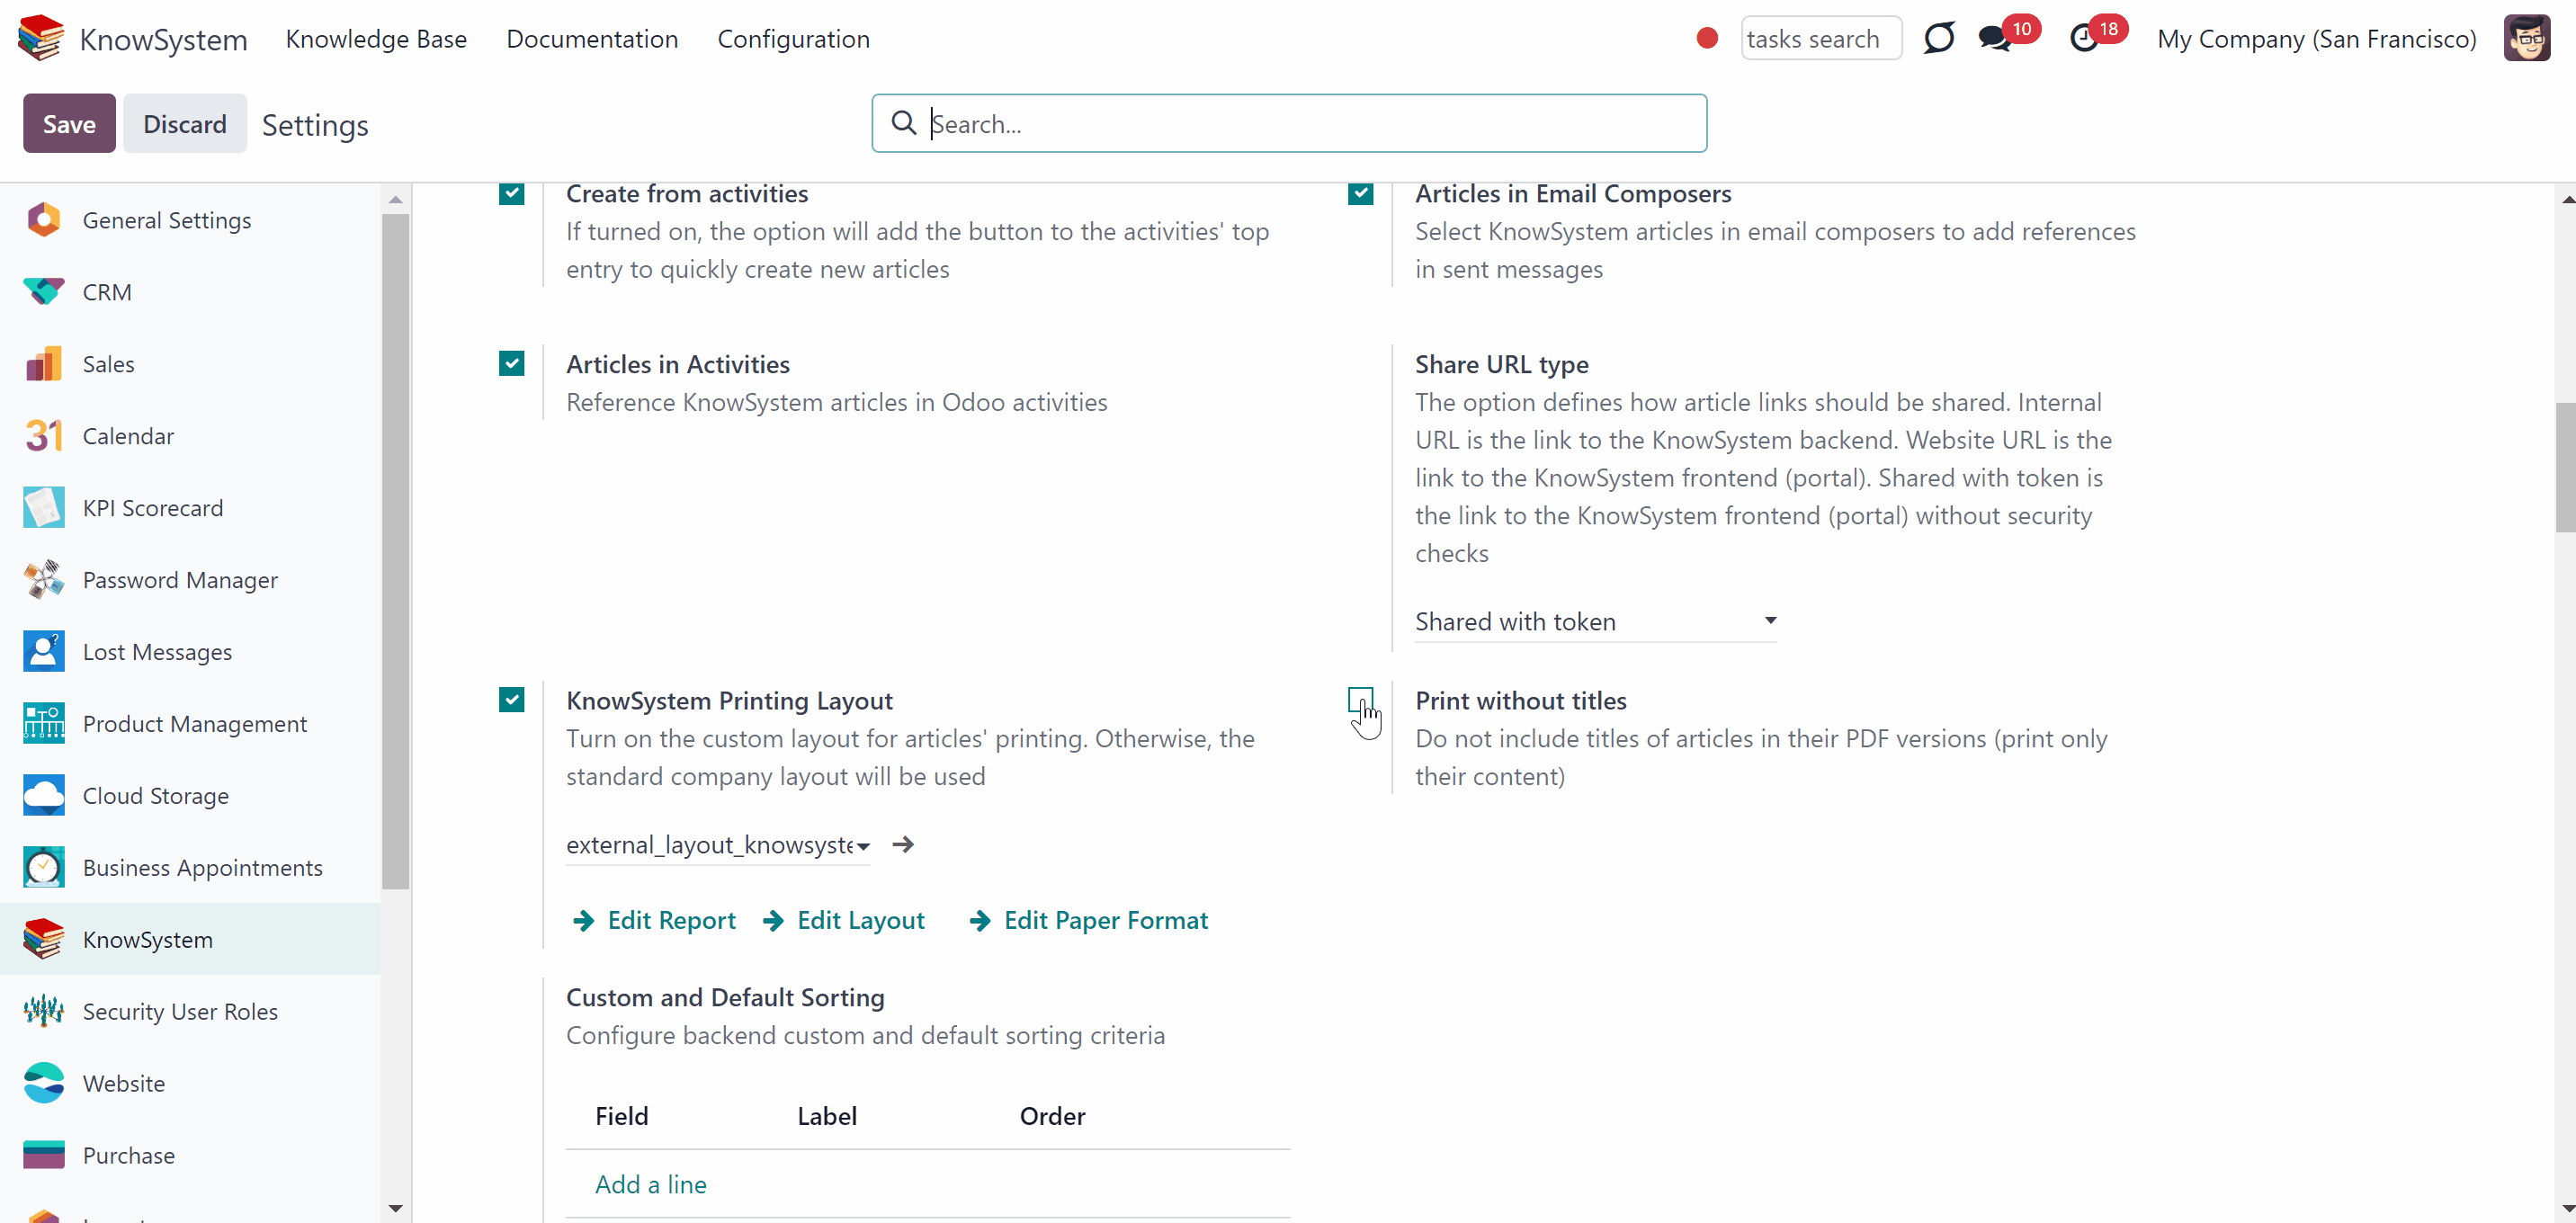The image size is (2576, 1223).
Task: Select the Cloud Storage app icon
Action: coord(44,796)
